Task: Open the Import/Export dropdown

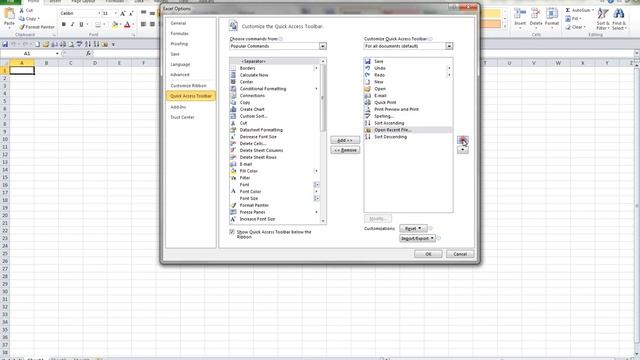Action: pyautogui.click(x=418, y=238)
